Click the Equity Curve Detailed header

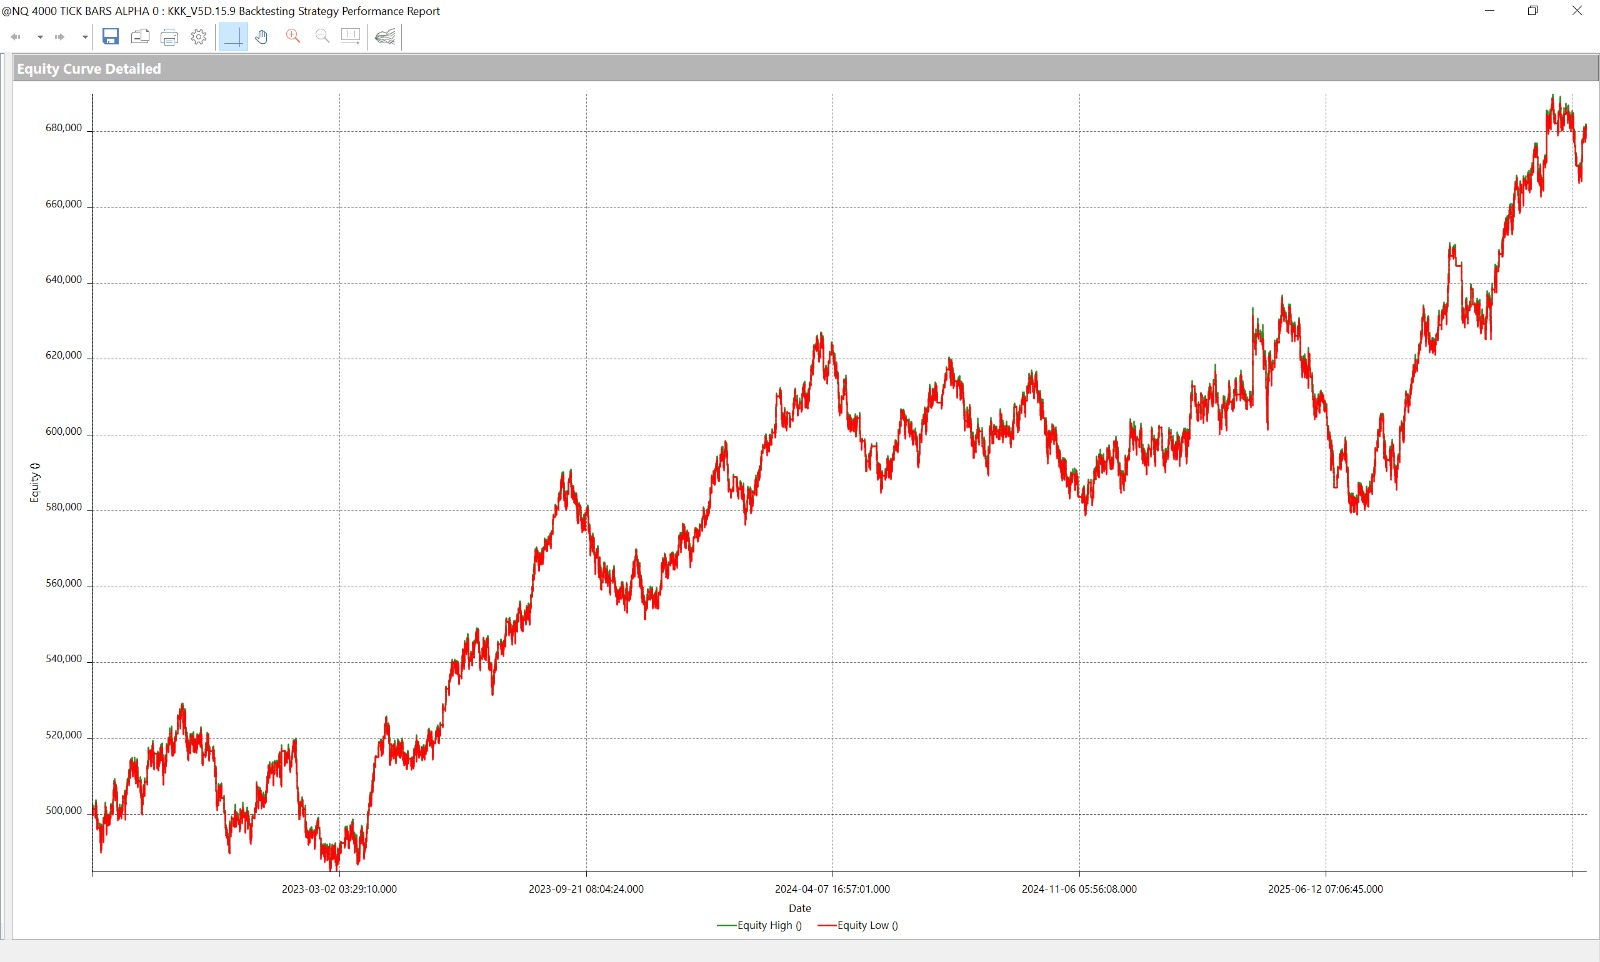coord(89,69)
